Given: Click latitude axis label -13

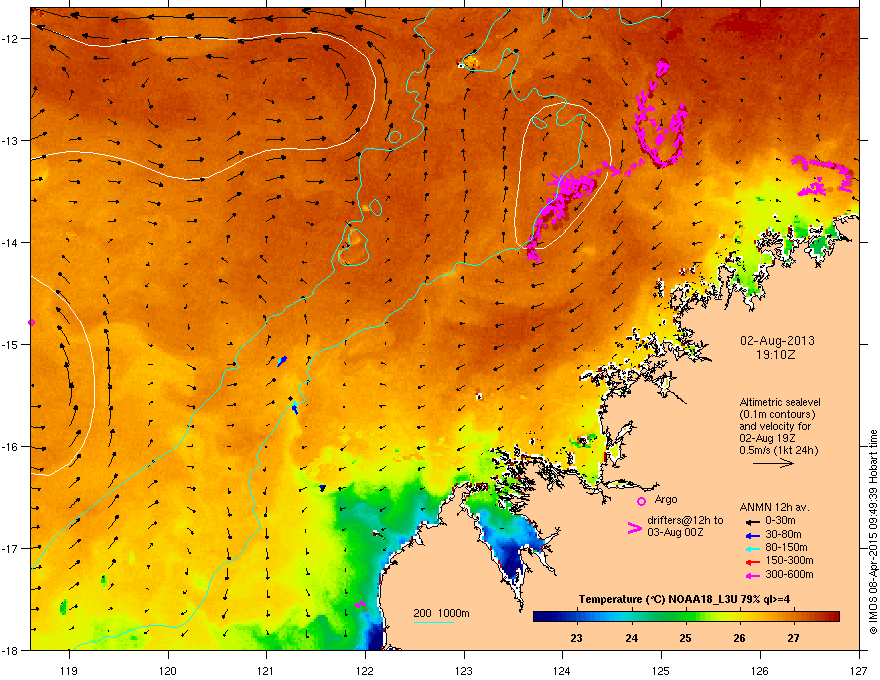Looking at the screenshot, I should [11, 140].
